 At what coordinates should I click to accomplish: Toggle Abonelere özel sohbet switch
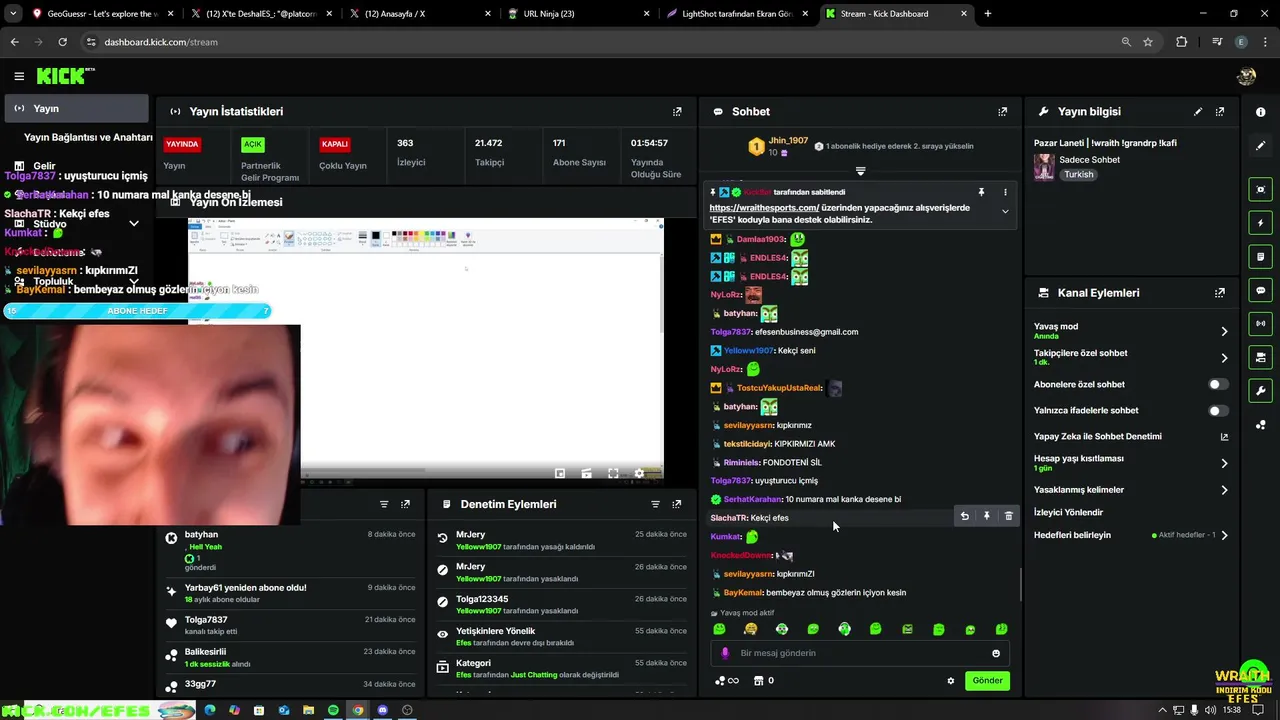pos(1217,384)
